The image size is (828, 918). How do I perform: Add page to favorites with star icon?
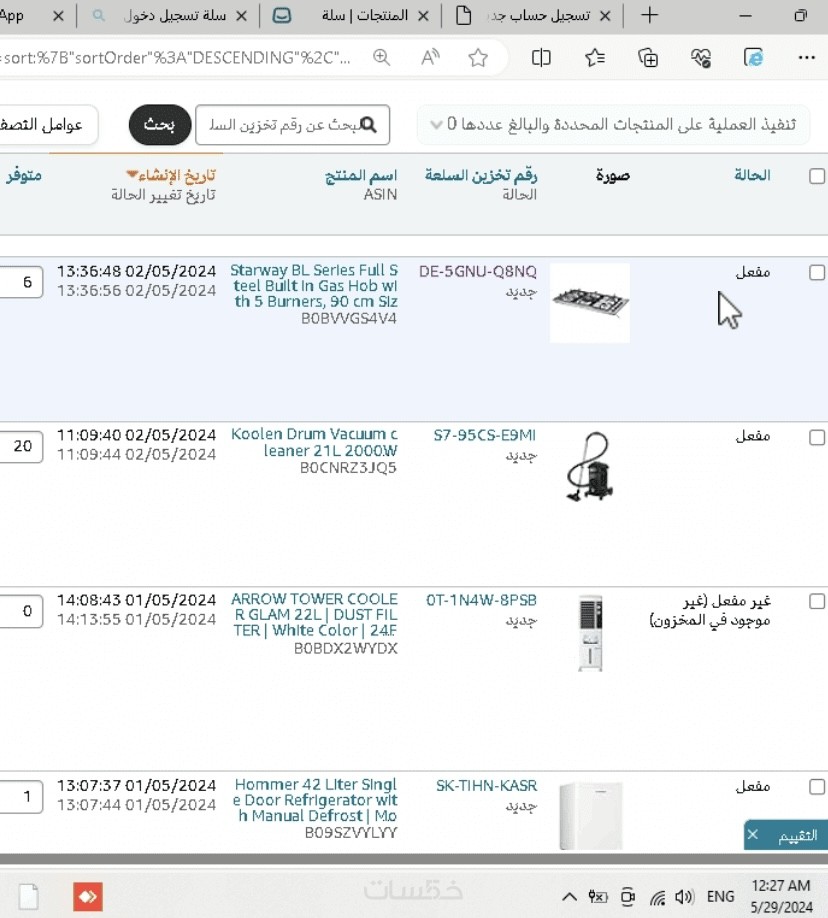click(478, 57)
